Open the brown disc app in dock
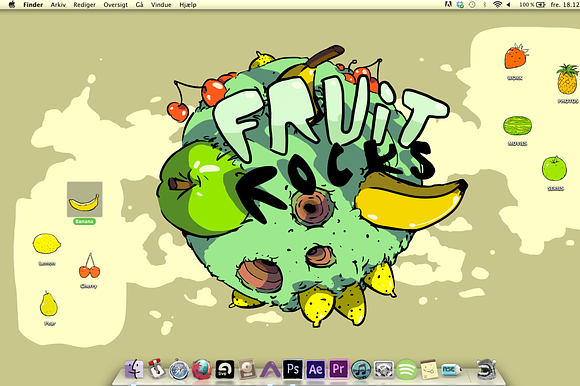The image size is (580, 386). tap(247, 369)
